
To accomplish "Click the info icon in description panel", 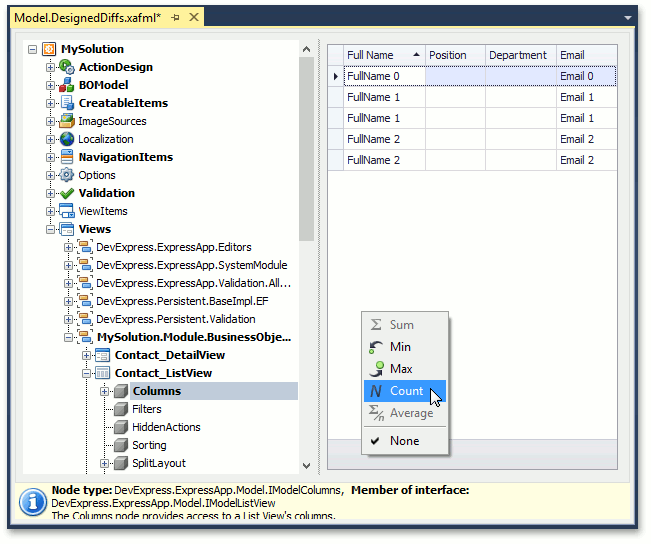I will pyautogui.click(x=33, y=502).
